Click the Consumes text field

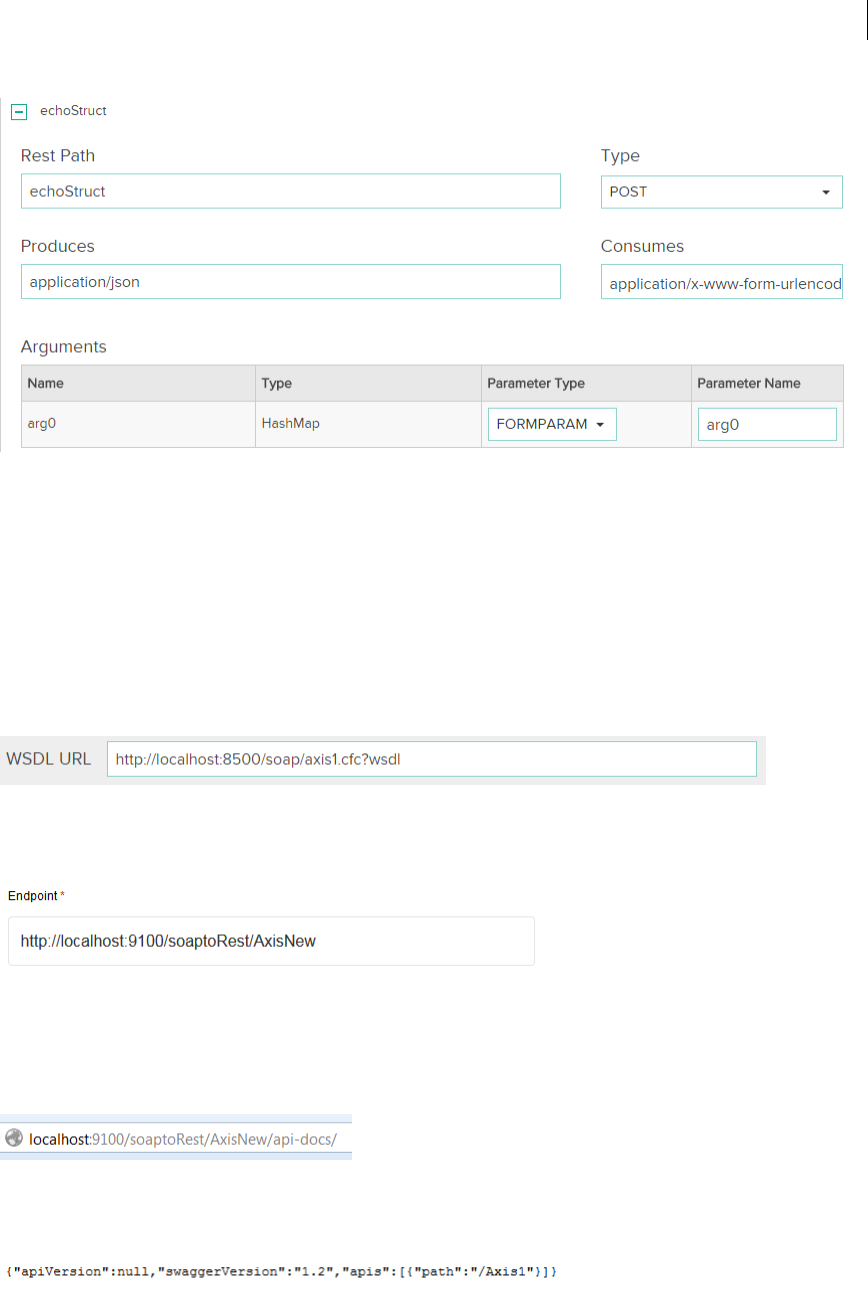coord(721,283)
